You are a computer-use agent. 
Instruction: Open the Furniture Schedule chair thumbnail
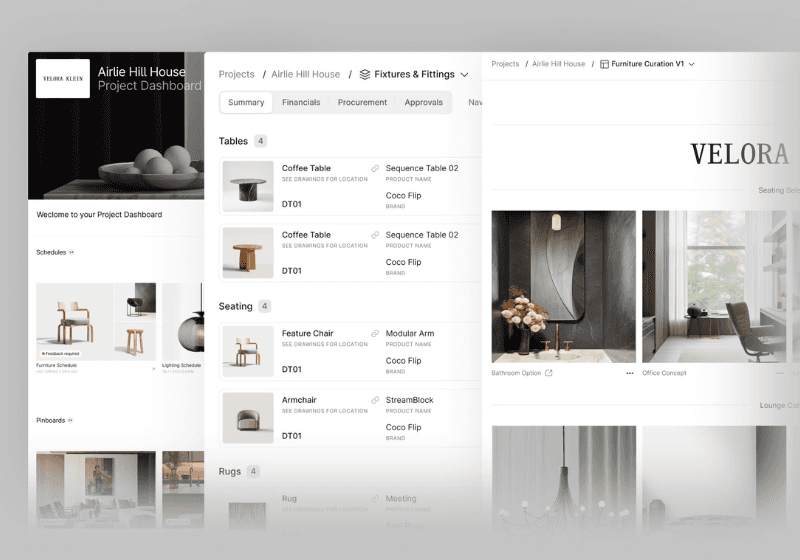pyautogui.click(x=74, y=322)
